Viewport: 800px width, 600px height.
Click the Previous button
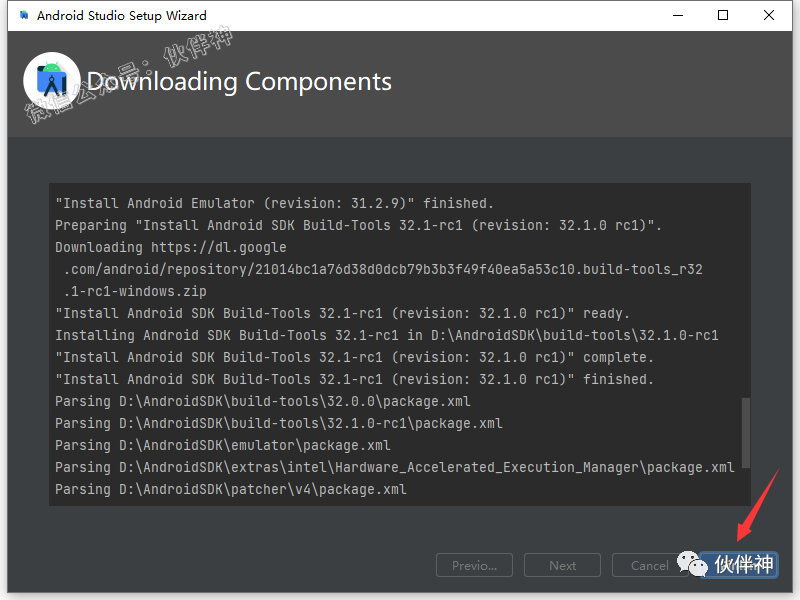[x=474, y=565]
